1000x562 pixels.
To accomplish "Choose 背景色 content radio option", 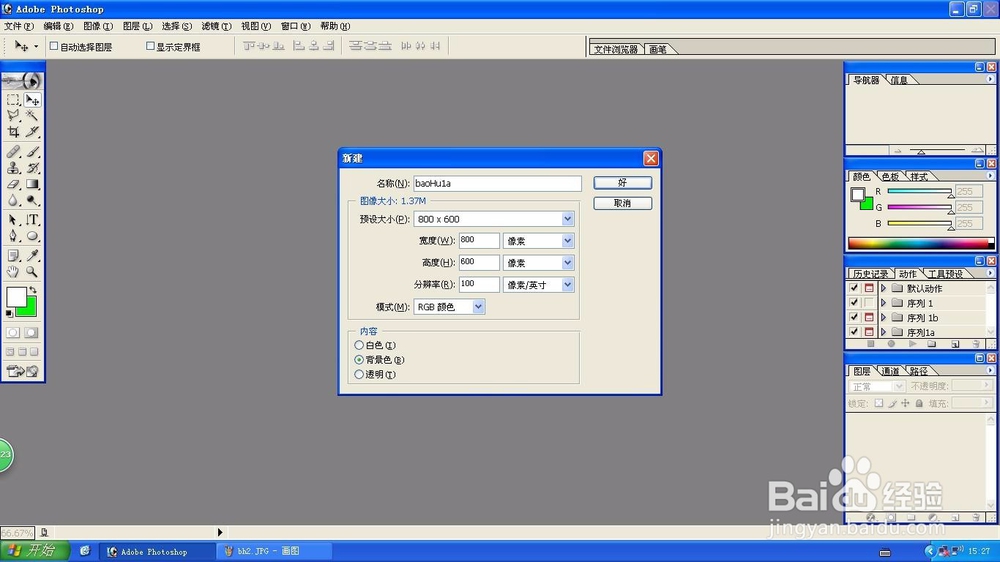I will (x=359, y=360).
